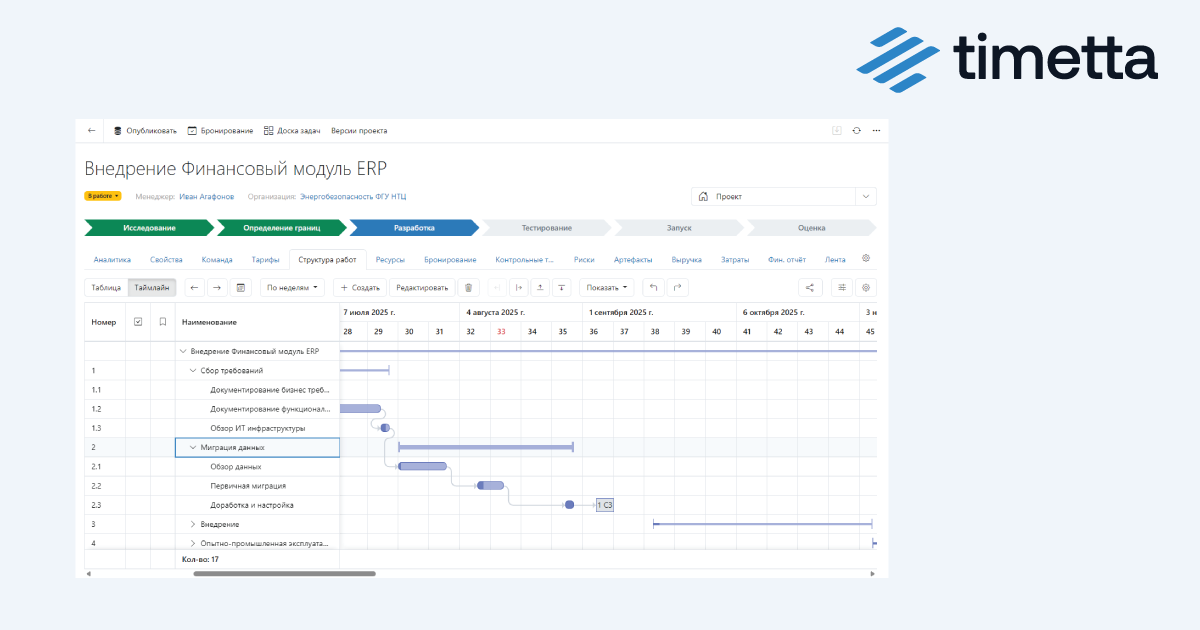Select the Таймлайн view toggle
Viewport: 1200px width, 630px height.
point(152,288)
